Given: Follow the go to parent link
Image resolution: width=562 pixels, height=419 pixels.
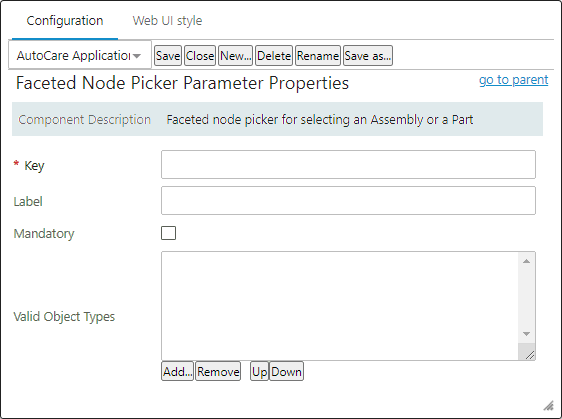Looking at the screenshot, I should (514, 80).
